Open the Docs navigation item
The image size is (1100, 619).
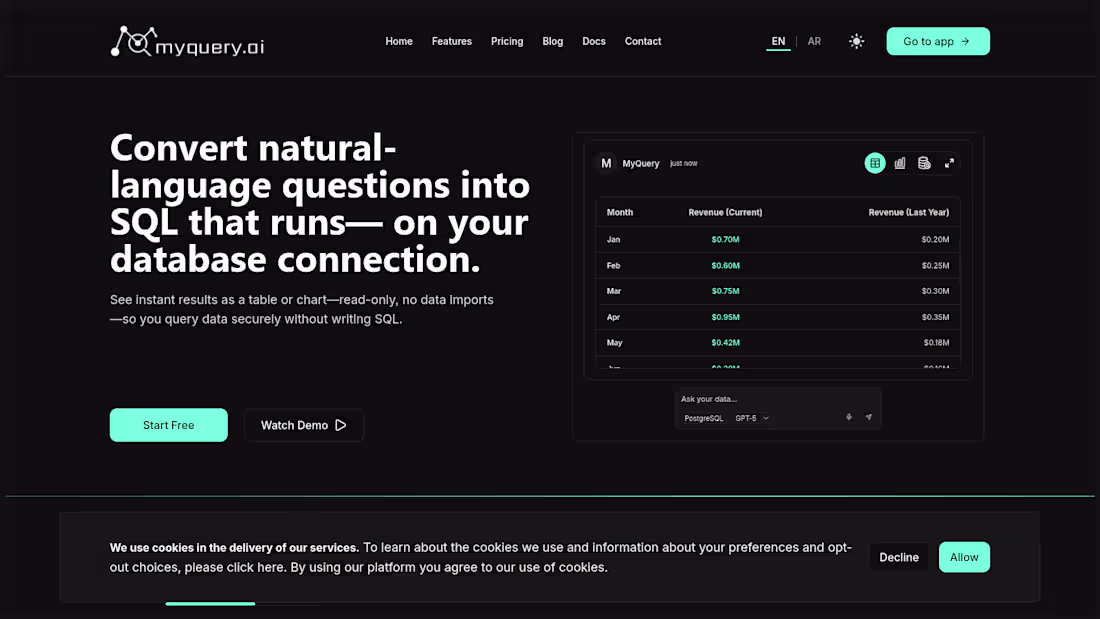593,41
